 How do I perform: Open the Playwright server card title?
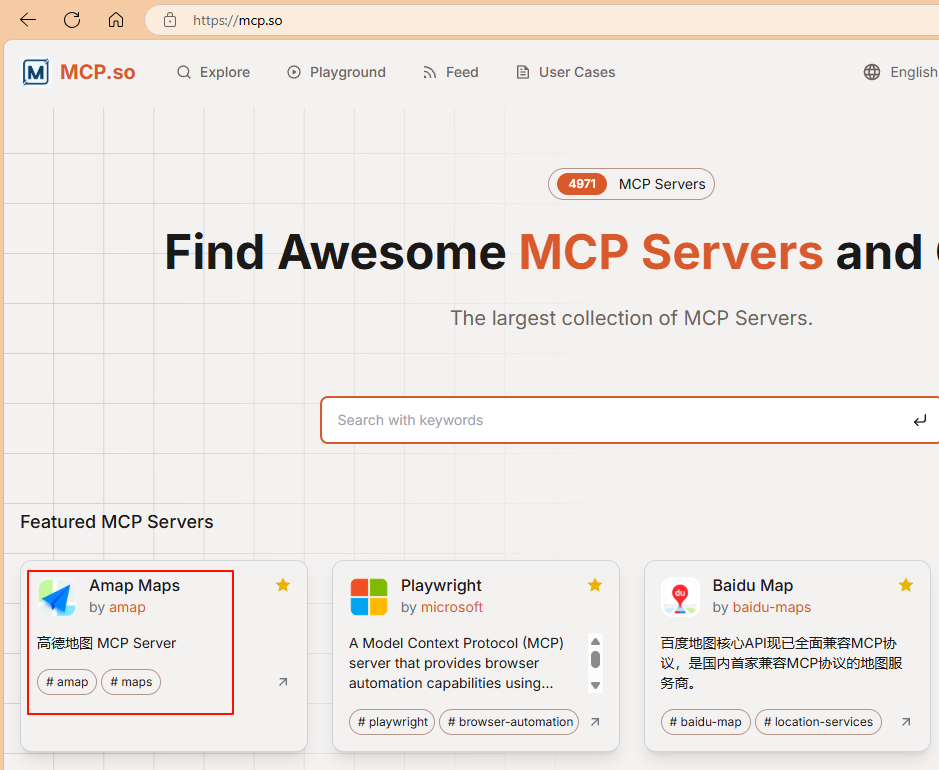click(441, 586)
